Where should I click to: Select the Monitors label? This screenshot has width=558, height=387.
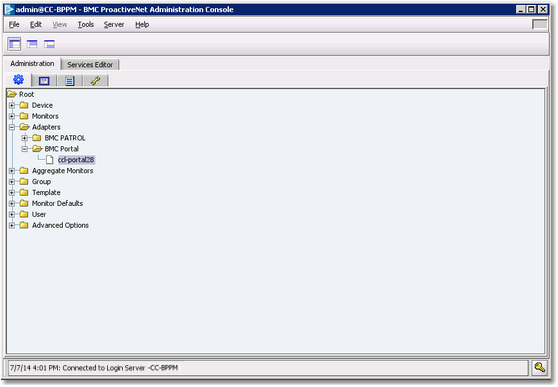click(x=45, y=116)
